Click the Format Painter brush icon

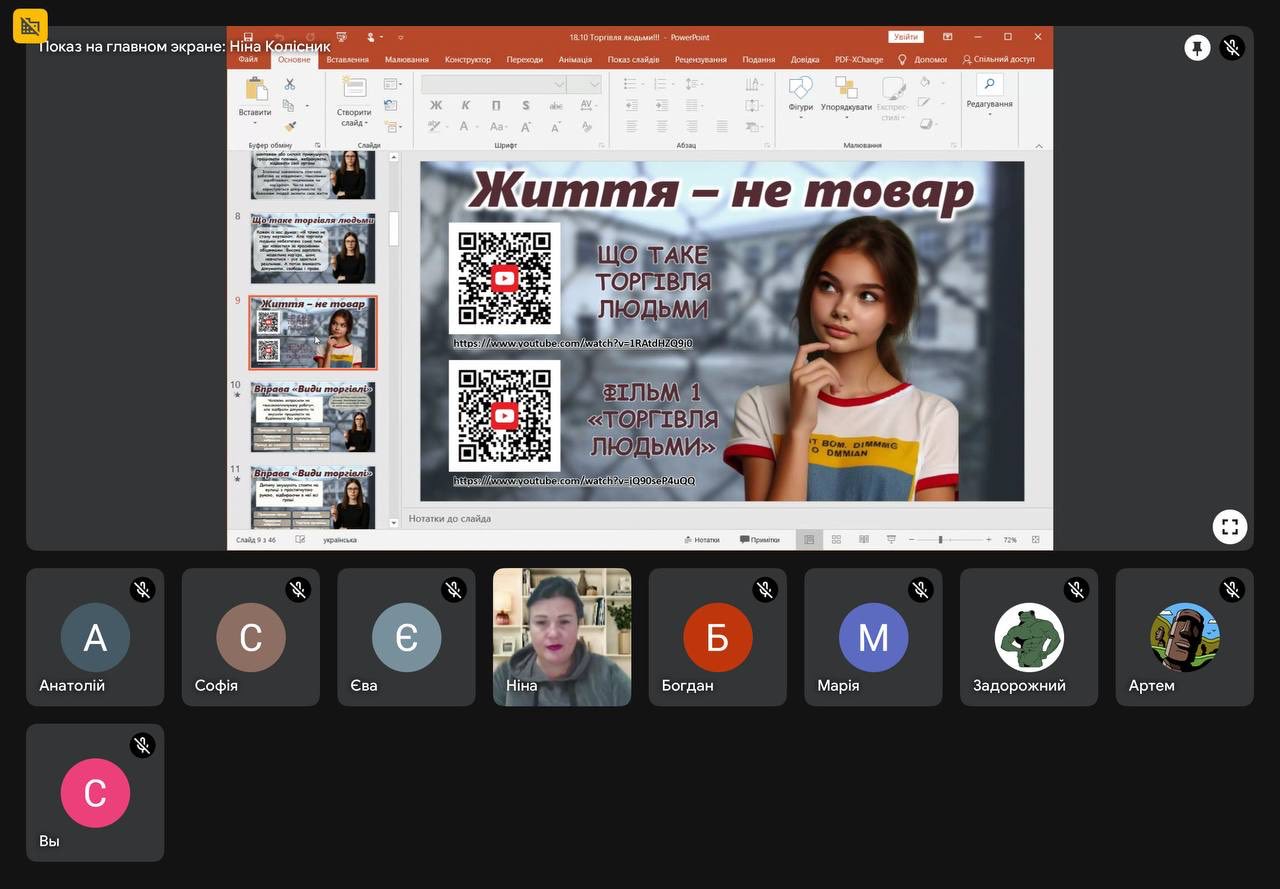coord(289,127)
